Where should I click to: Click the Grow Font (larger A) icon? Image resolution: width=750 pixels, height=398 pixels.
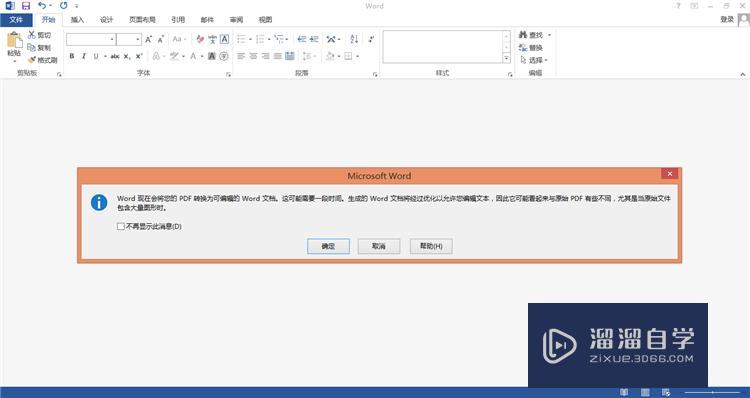tap(148, 39)
